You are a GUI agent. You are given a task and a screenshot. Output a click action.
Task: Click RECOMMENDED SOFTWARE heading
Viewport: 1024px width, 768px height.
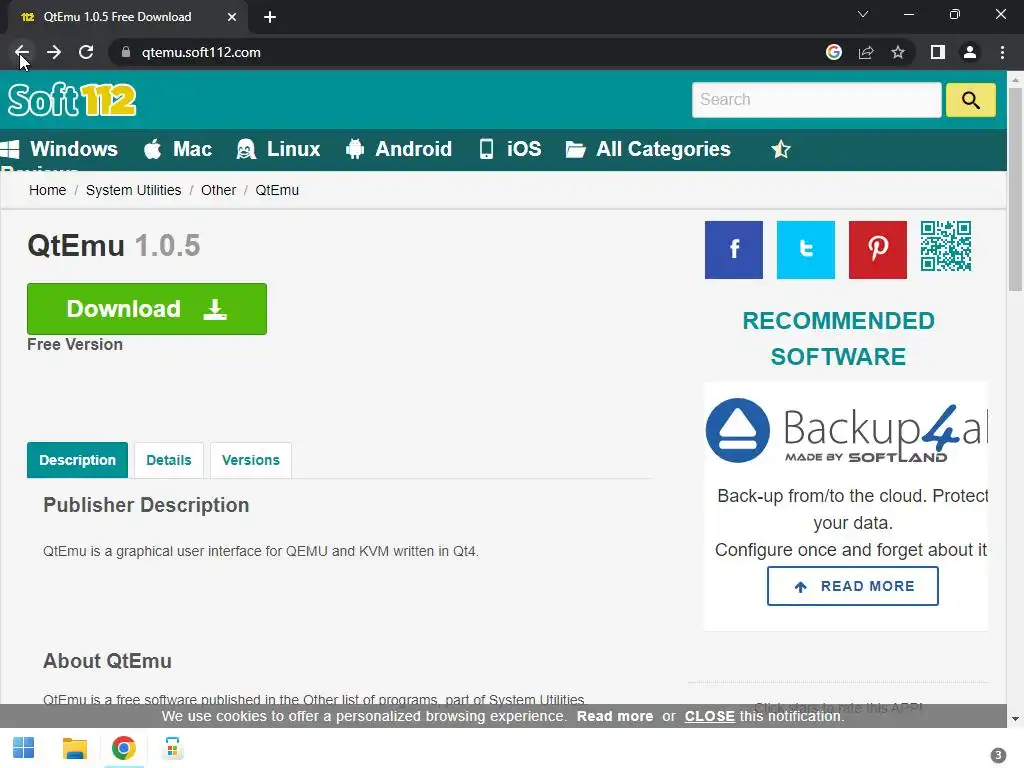[839, 338]
